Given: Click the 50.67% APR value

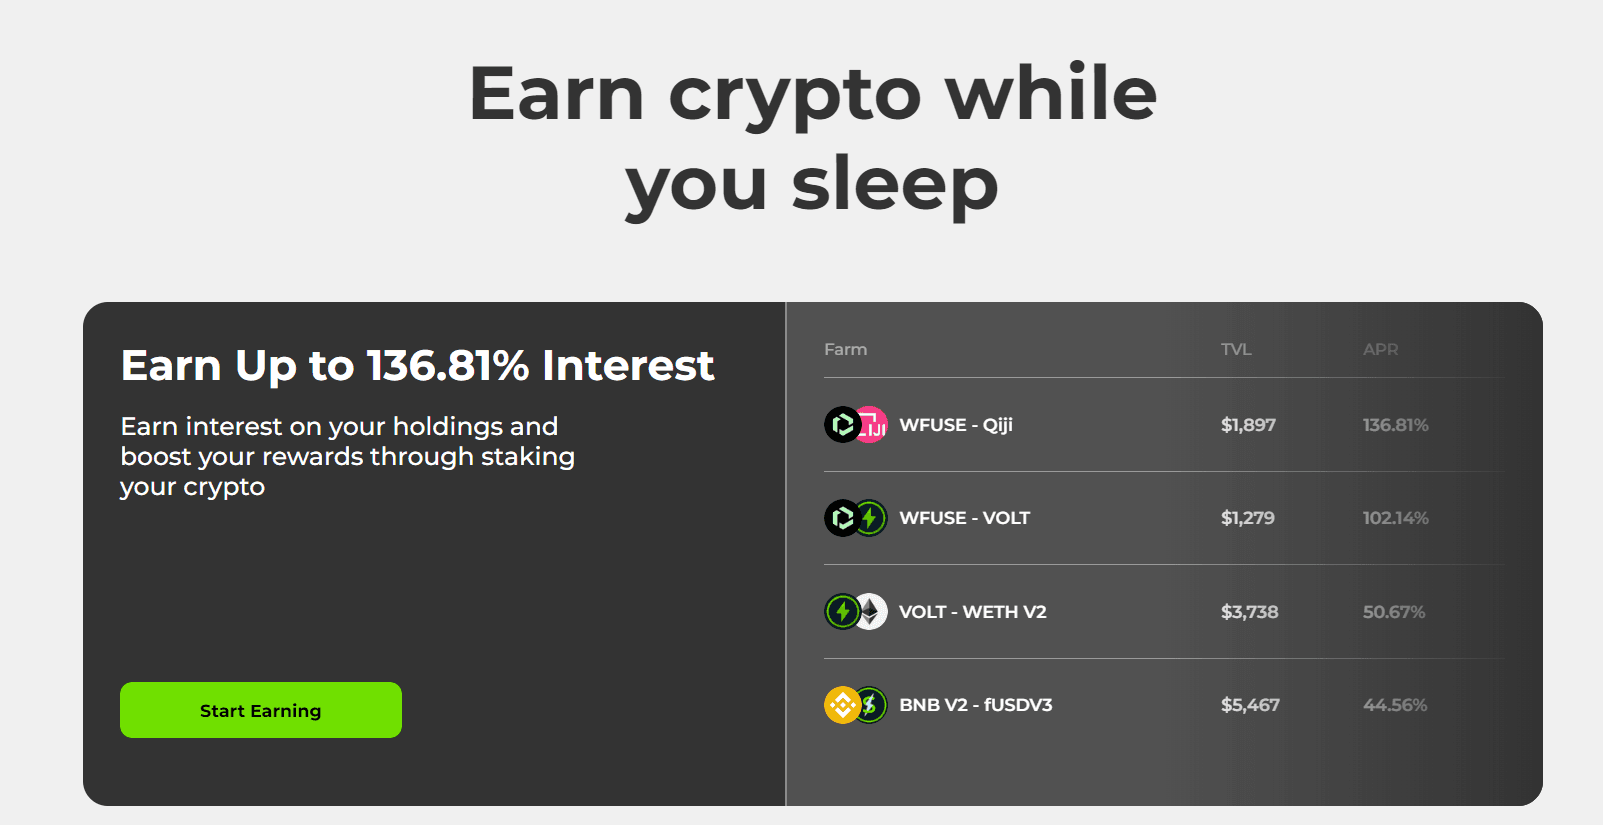Looking at the screenshot, I should coord(1393,611).
